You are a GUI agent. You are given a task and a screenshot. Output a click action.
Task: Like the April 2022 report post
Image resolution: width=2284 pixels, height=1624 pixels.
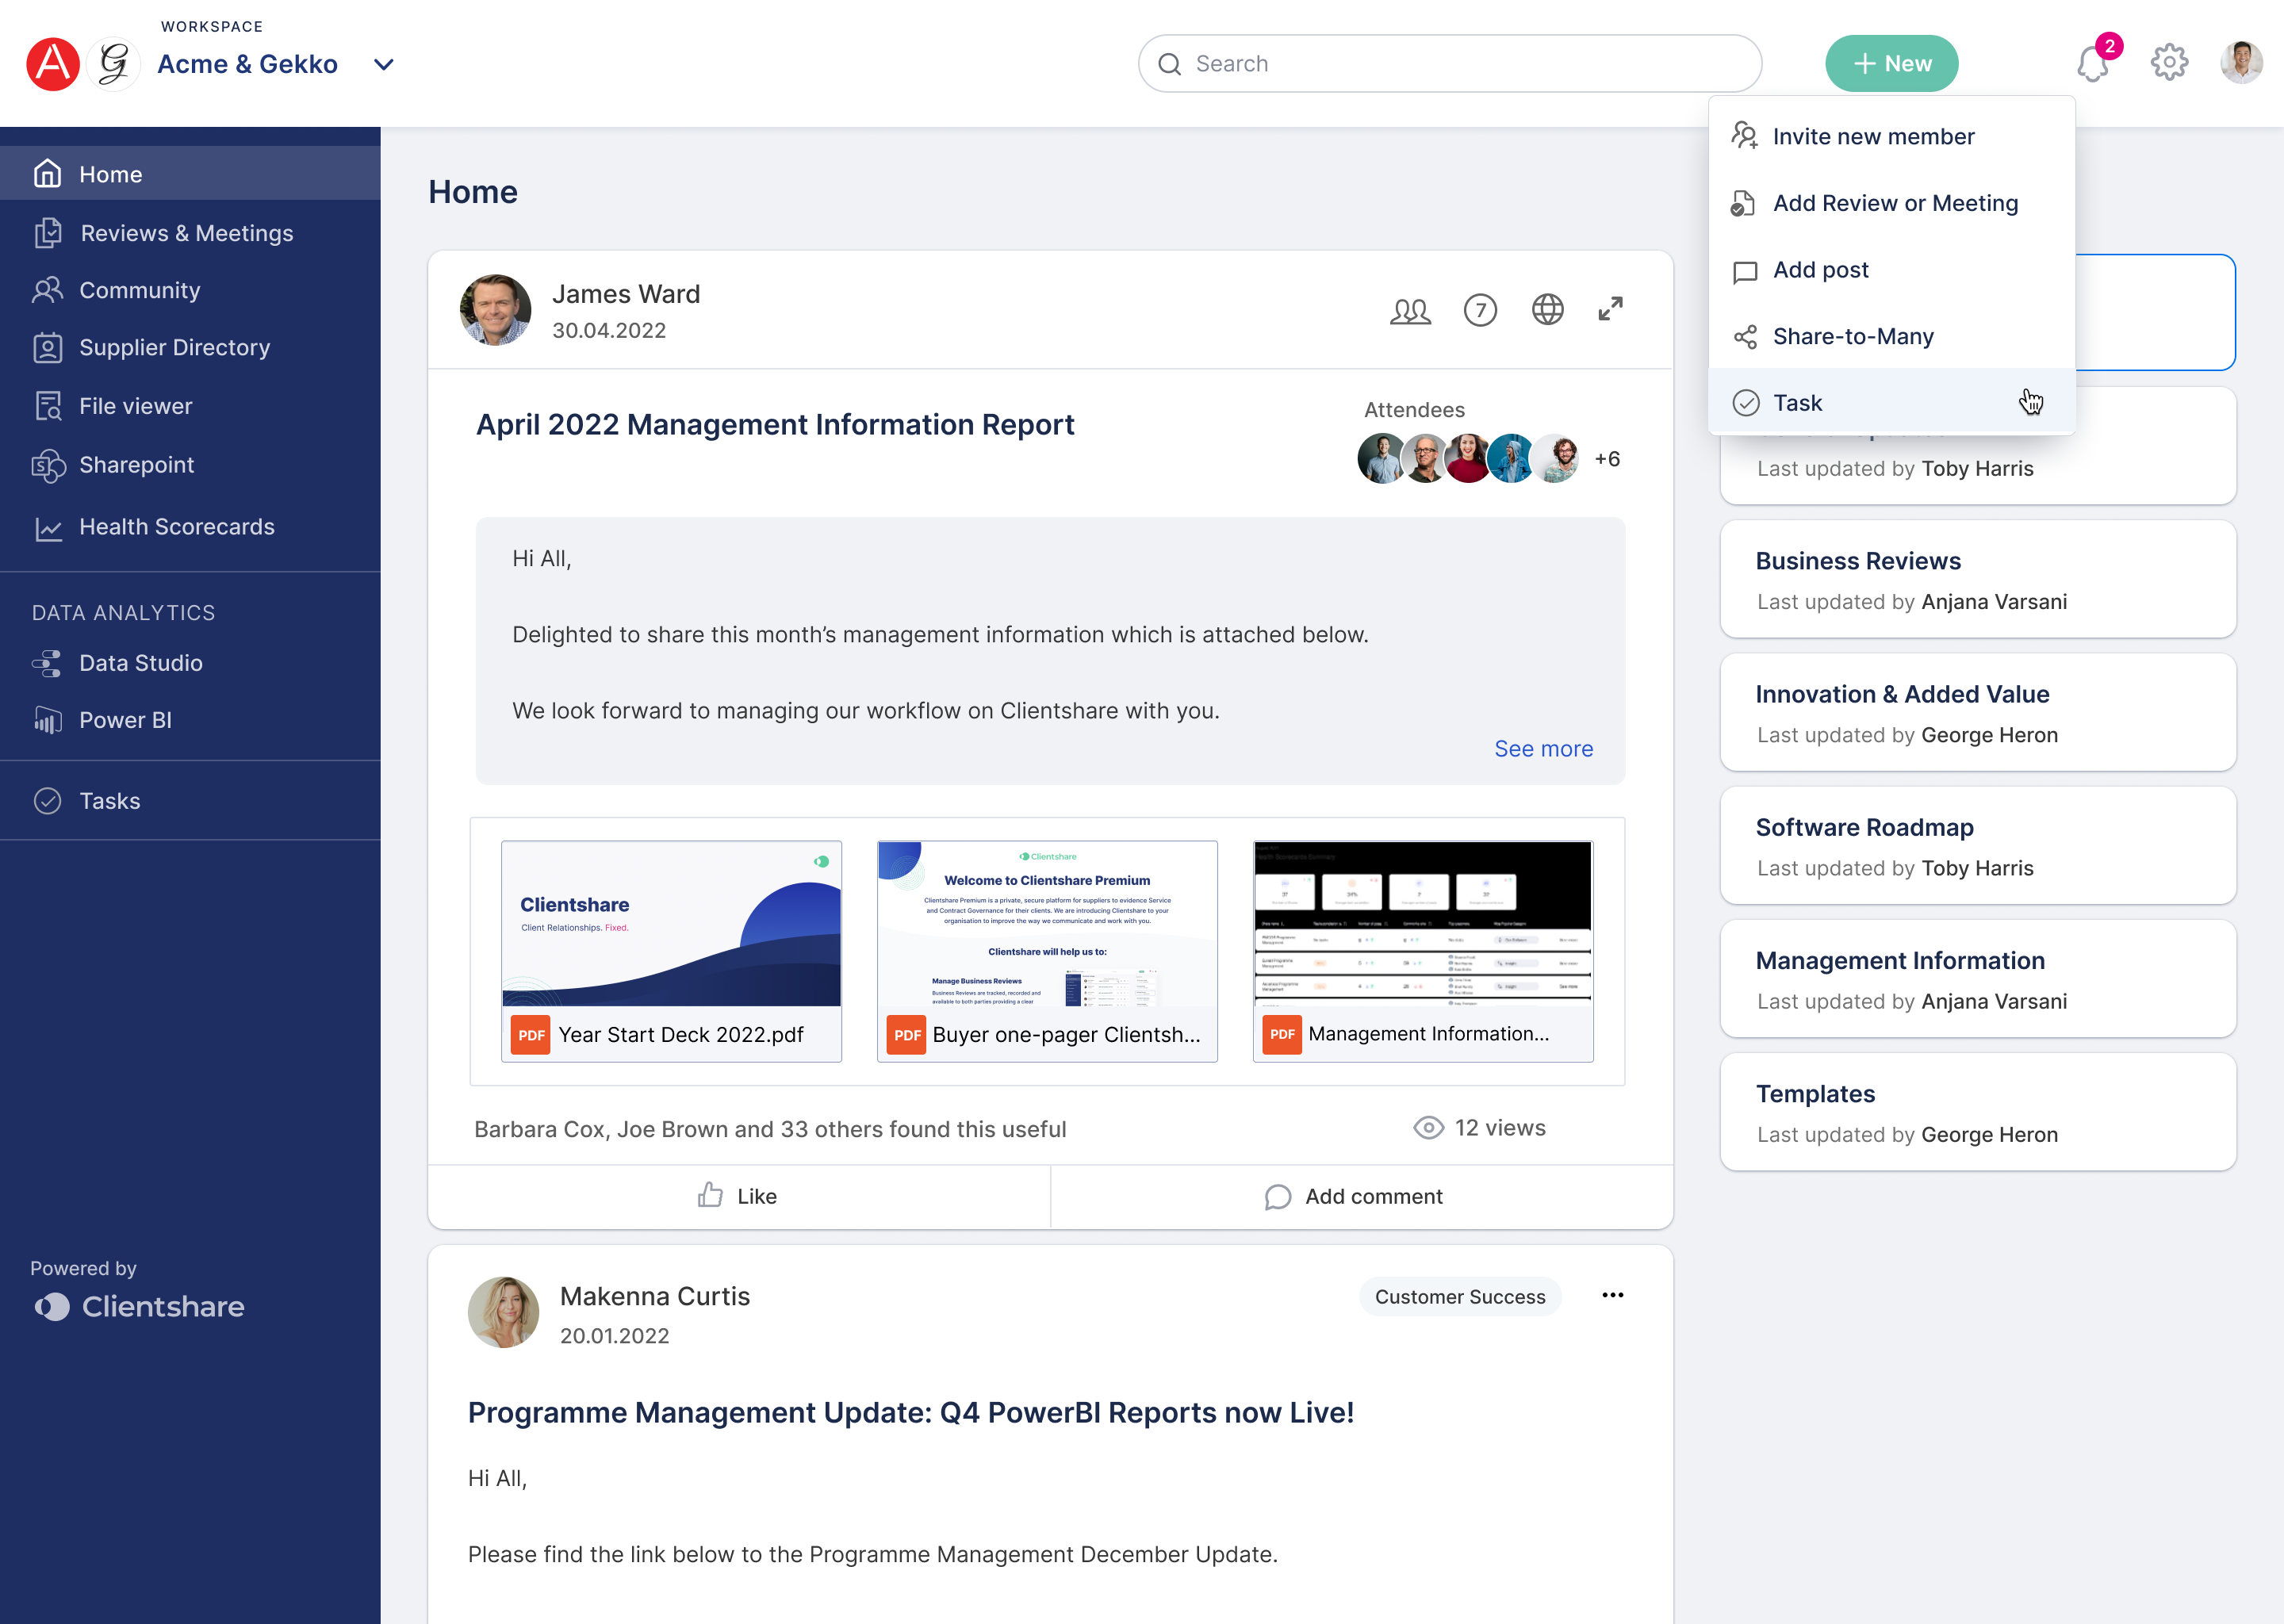click(x=737, y=1196)
